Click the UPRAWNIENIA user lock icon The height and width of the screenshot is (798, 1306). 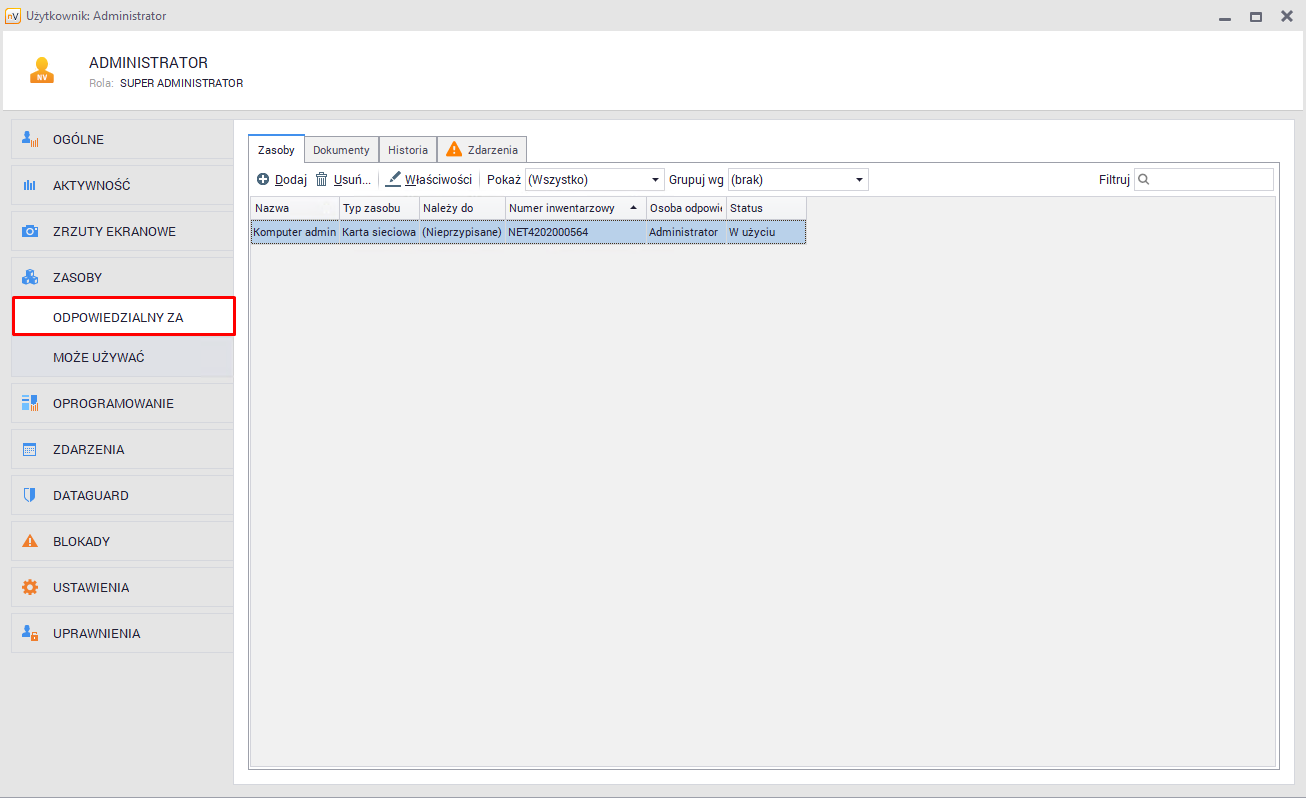coord(30,634)
